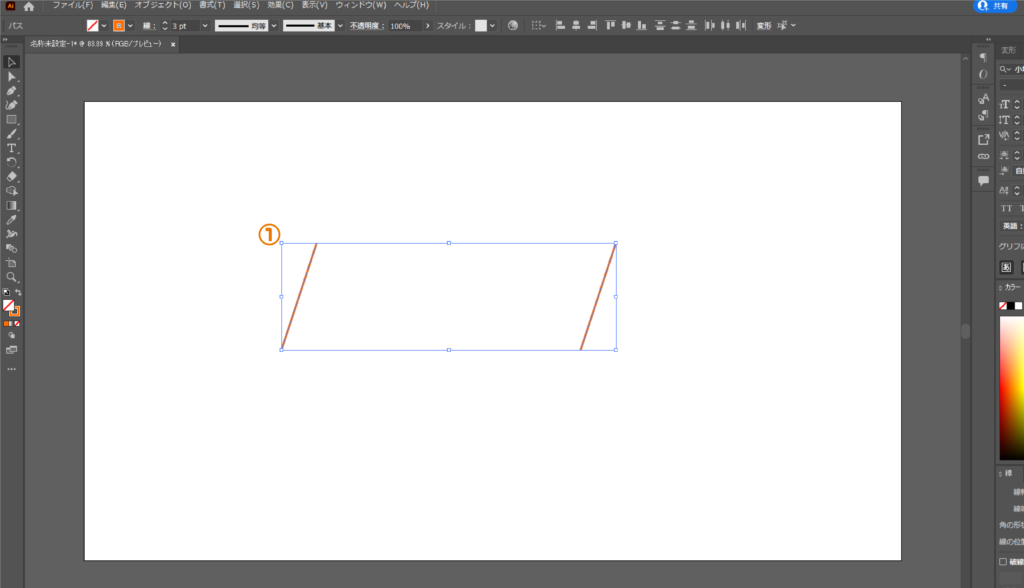Reset default fill and stroke
This screenshot has width=1024, height=588.
(7, 293)
